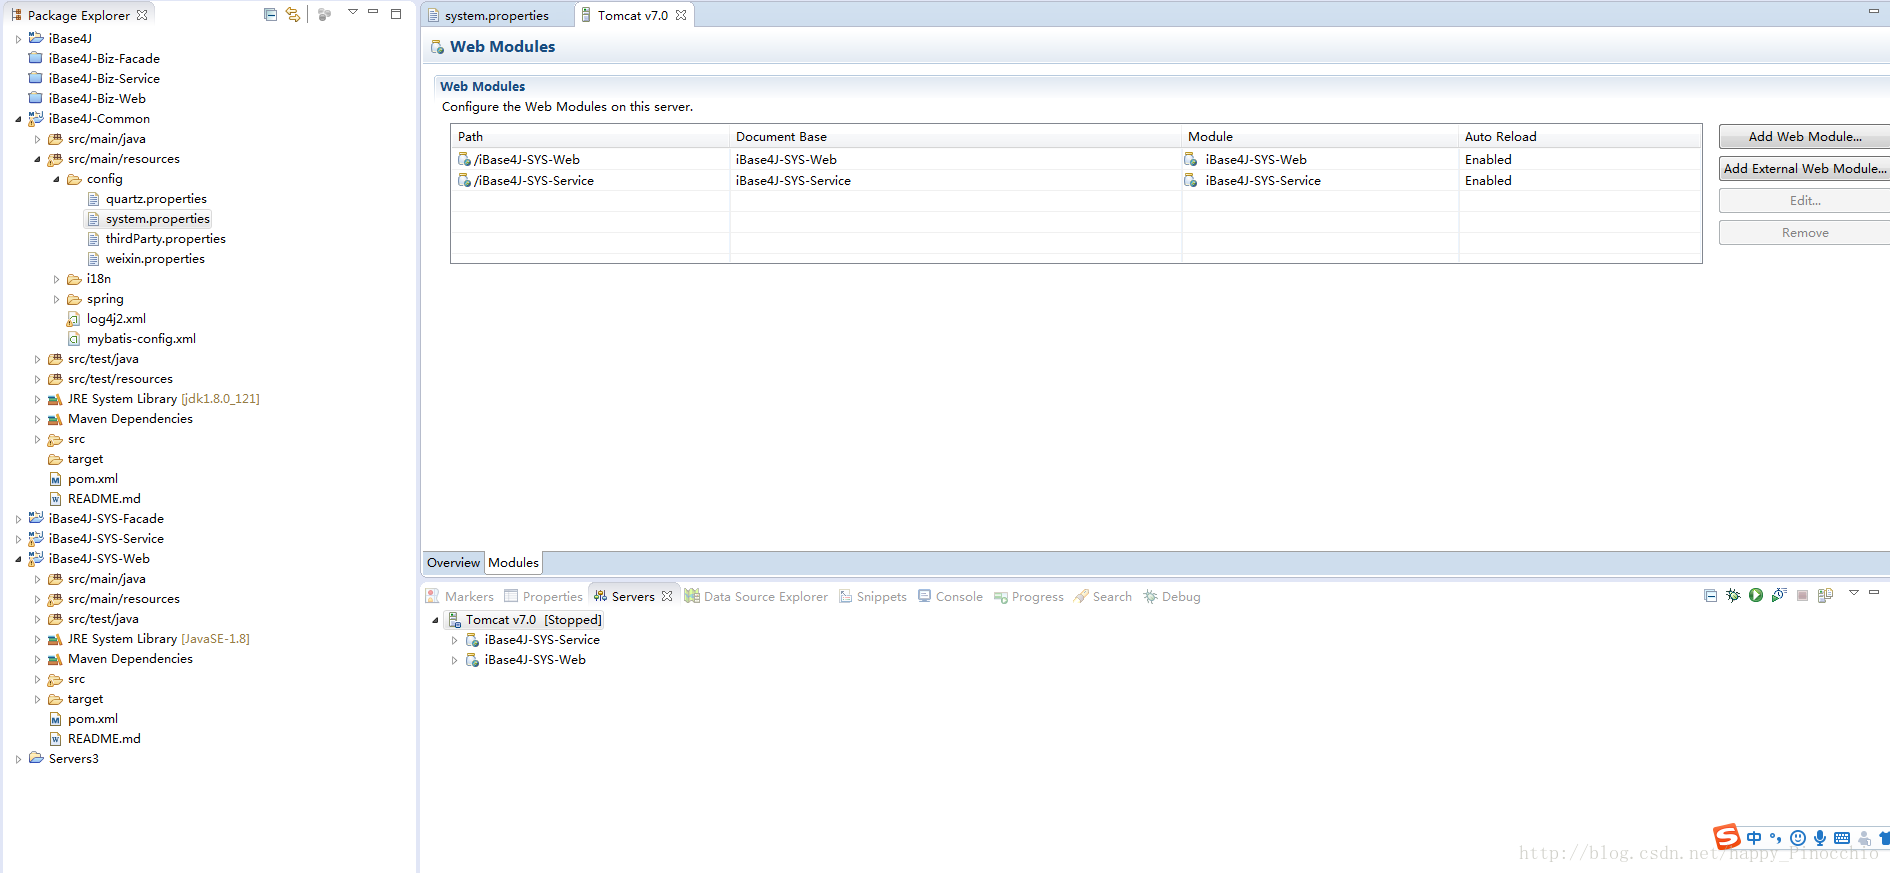This screenshot has height=873, width=1890.
Task: Select thirdParty.properties file
Action: coord(165,239)
